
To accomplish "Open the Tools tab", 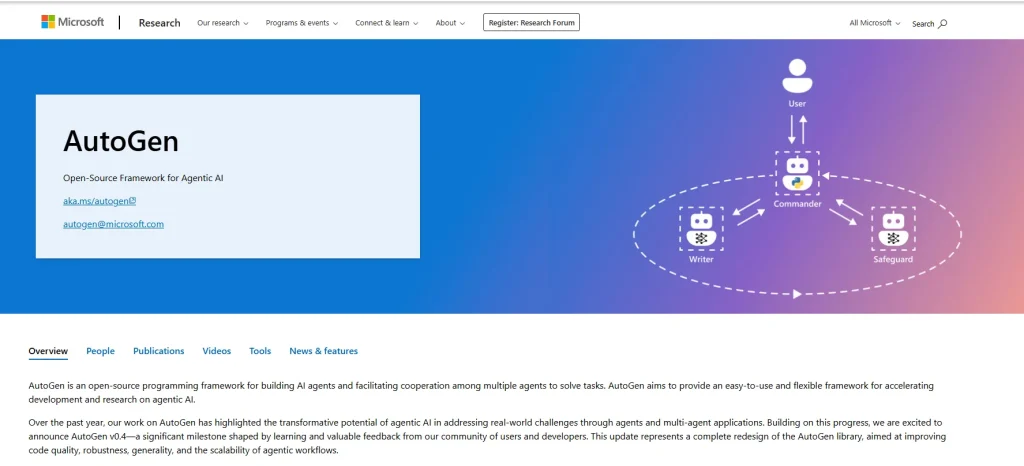I will coord(260,351).
